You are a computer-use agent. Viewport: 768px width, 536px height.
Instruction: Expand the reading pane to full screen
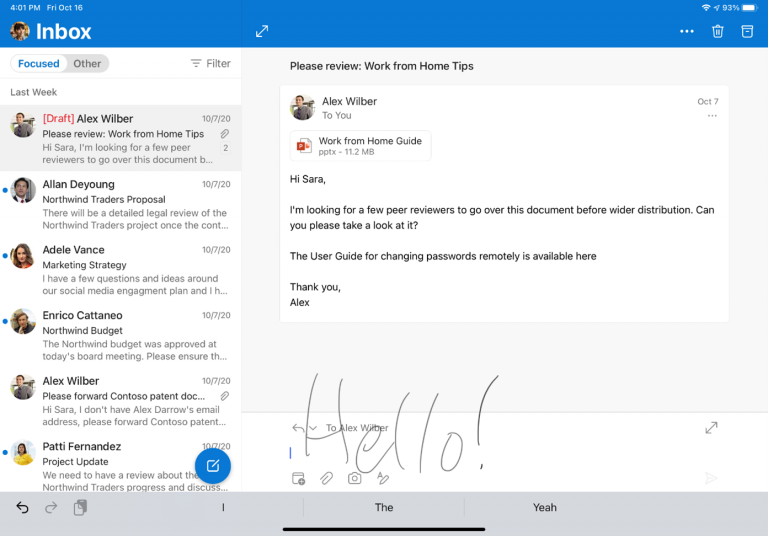point(262,31)
